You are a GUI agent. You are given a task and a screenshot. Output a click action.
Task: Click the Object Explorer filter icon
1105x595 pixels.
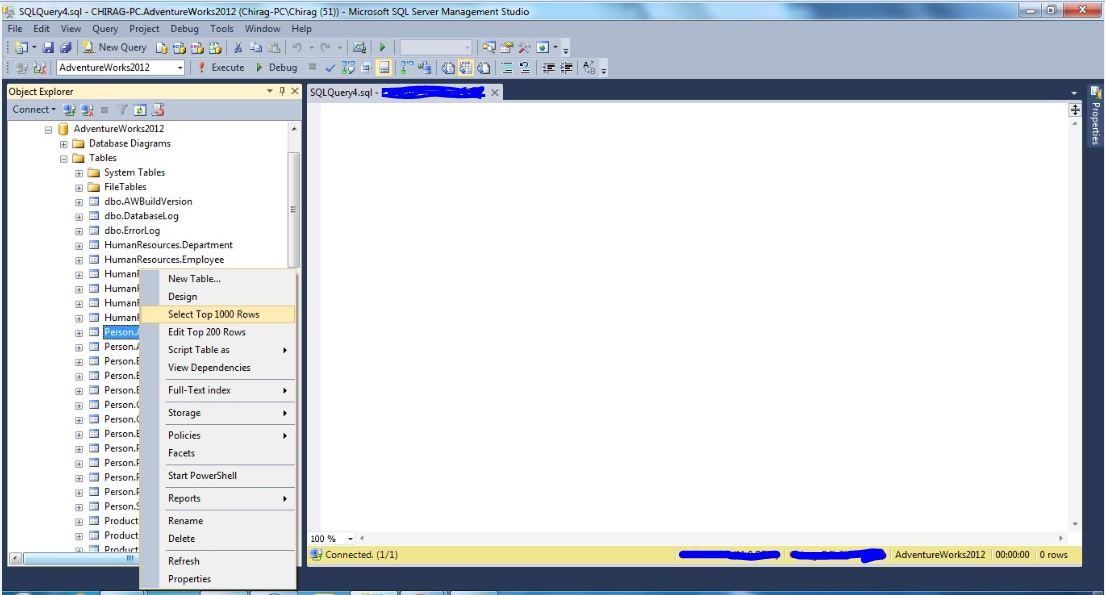click(123, 110)
